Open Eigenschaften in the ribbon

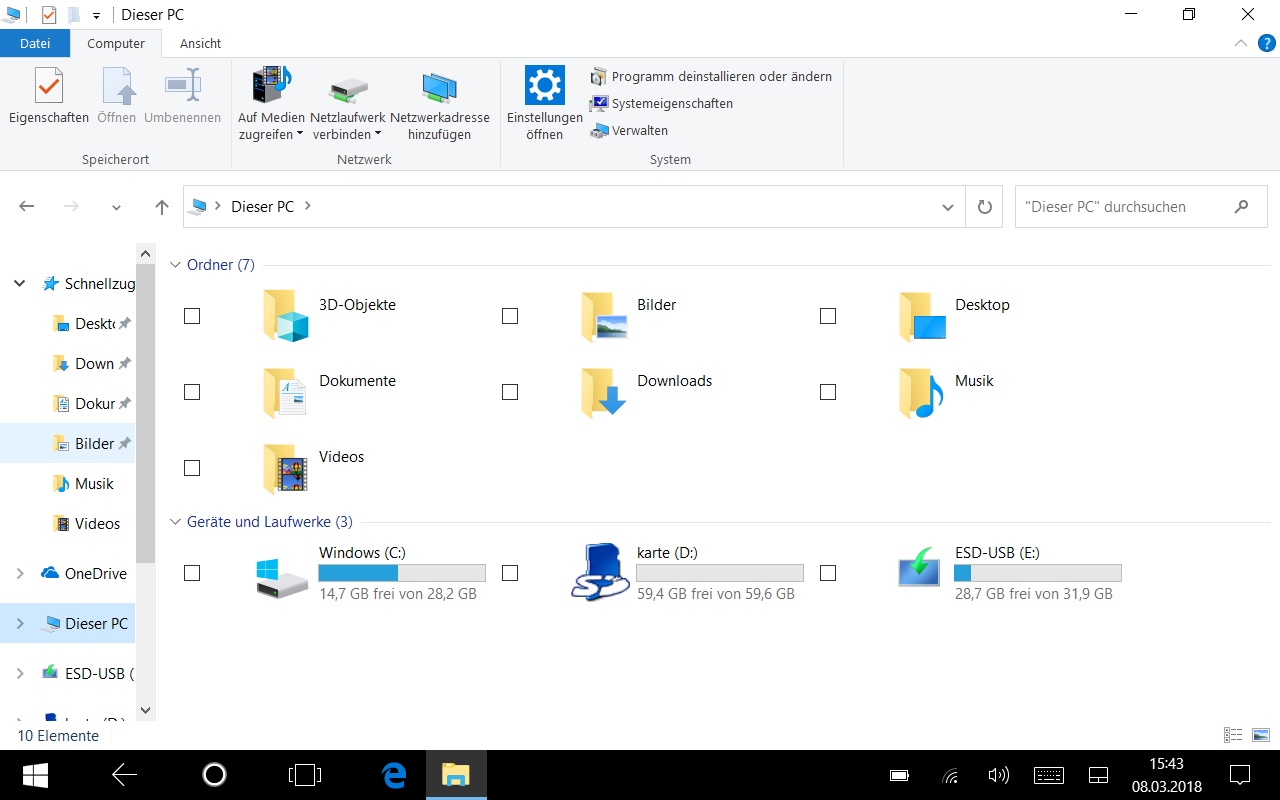coord(48,98)
